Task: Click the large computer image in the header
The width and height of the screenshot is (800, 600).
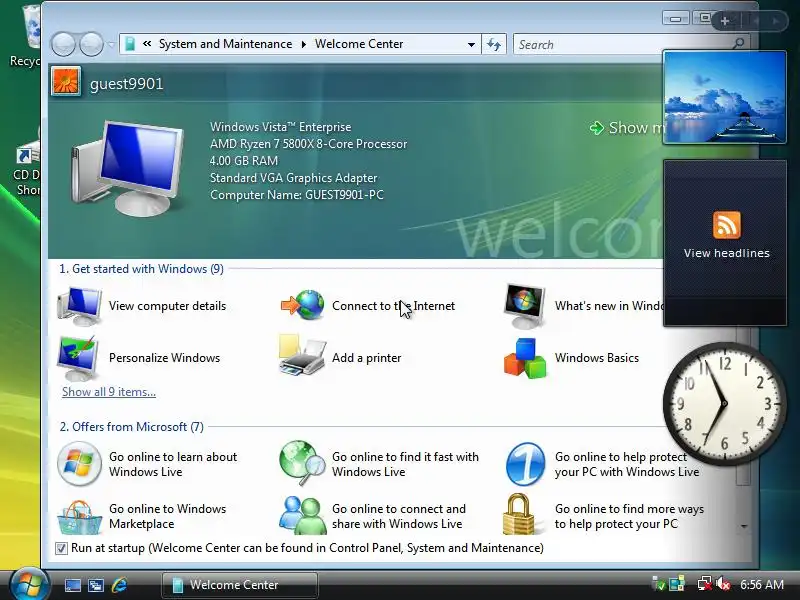Action: coord(128,168)
